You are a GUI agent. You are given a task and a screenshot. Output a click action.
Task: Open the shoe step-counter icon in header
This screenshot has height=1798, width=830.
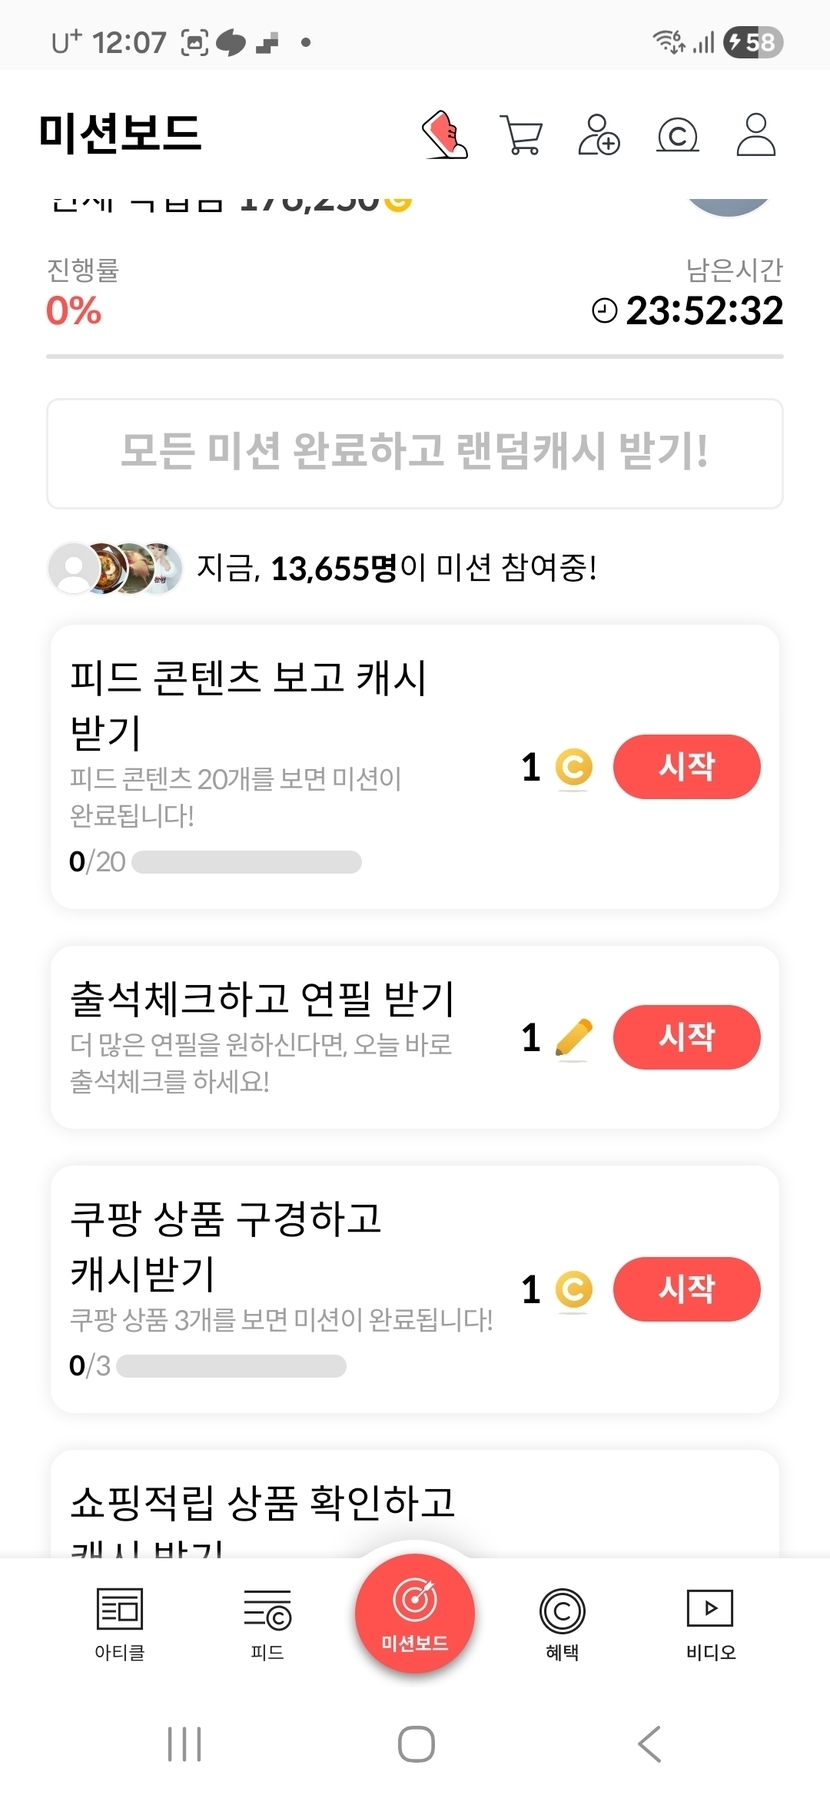pos(445,135)
